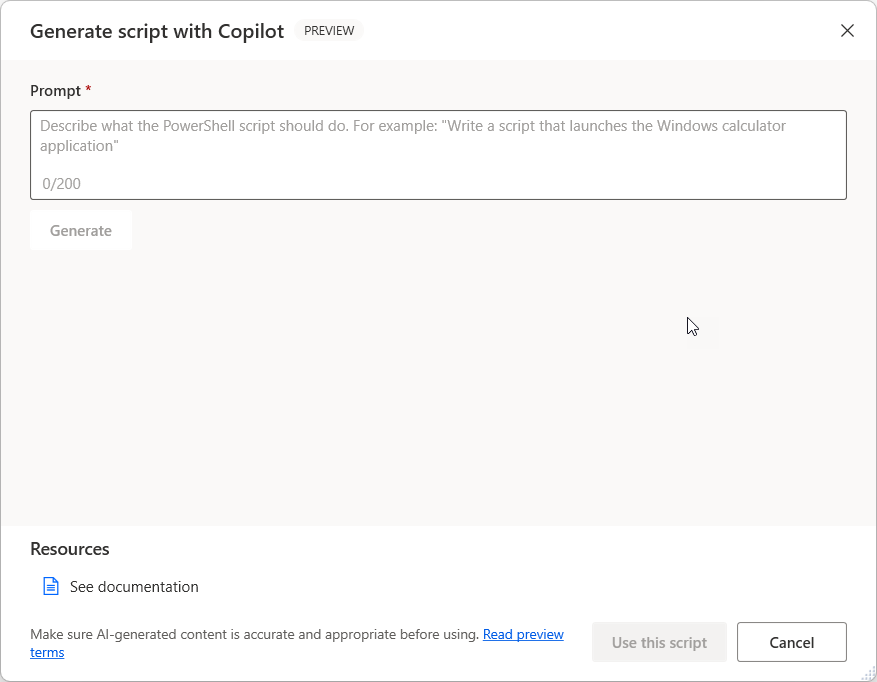Click the Prompt field label

[55, 91]
